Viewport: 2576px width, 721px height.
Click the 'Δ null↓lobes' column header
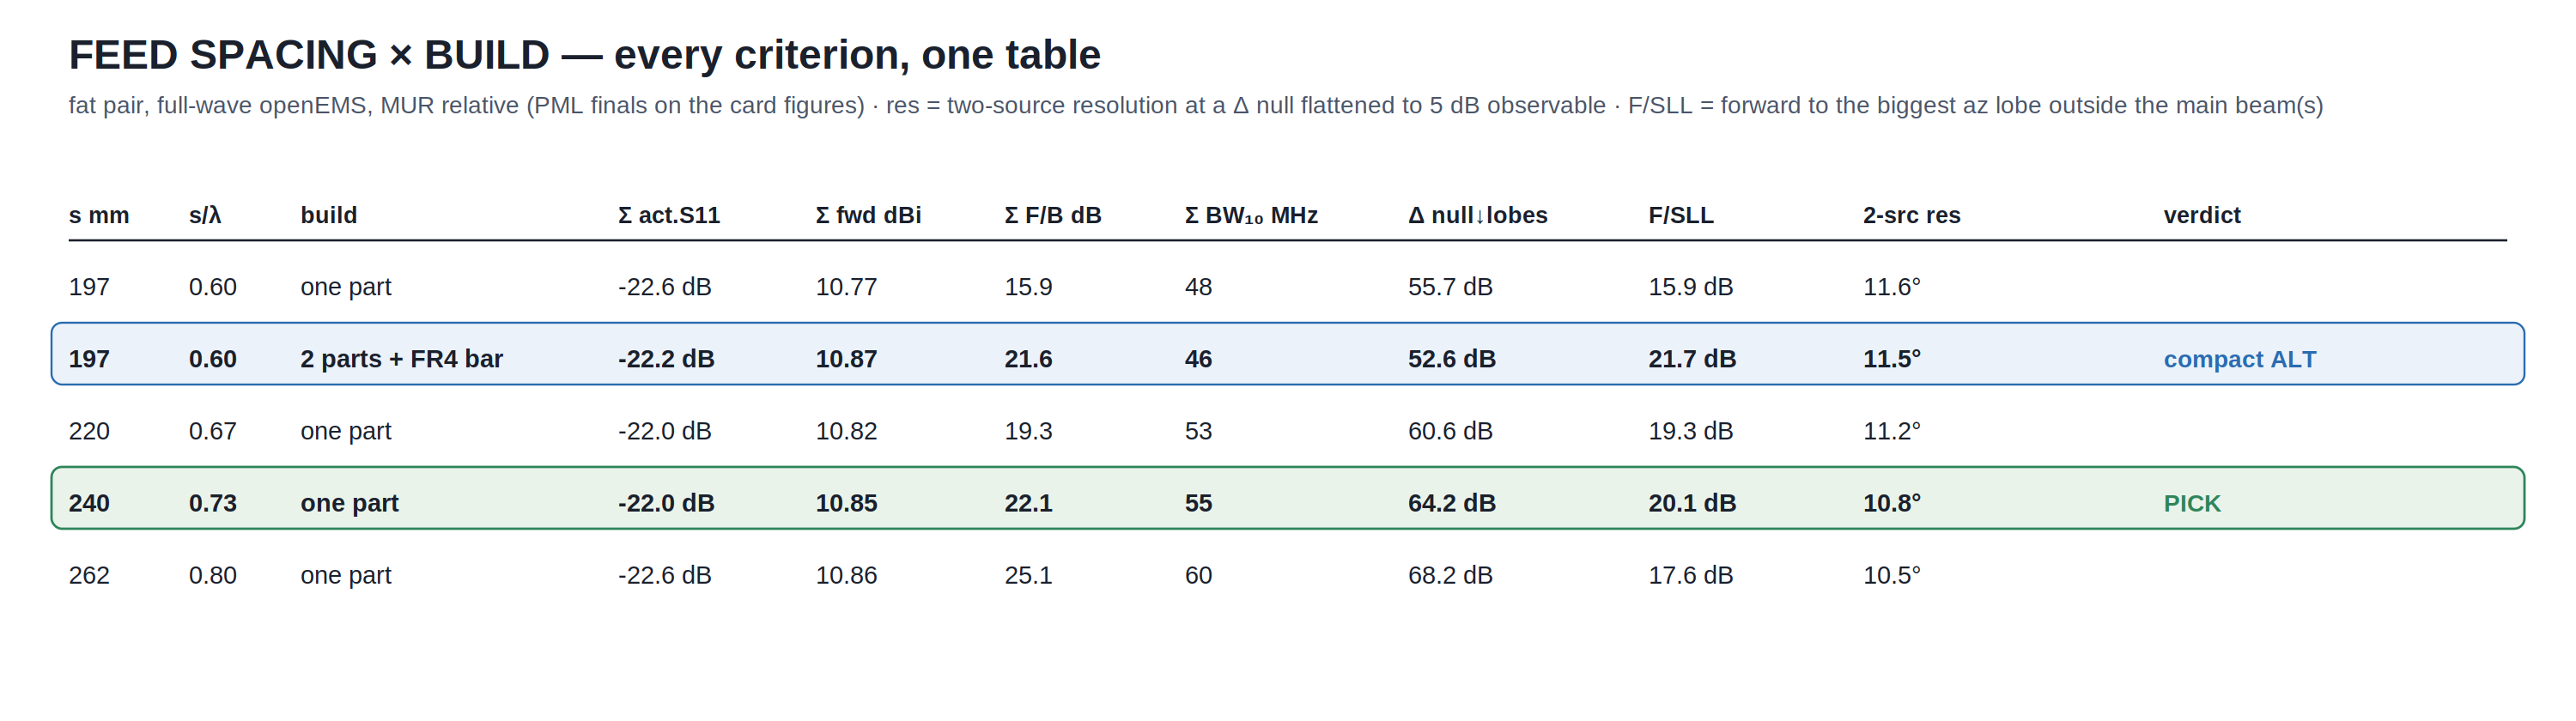pos(1477,215)
